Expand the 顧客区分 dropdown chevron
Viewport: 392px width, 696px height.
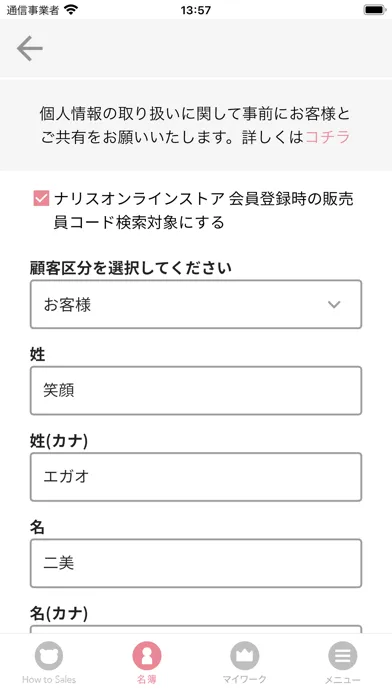[x=334, y=304]
